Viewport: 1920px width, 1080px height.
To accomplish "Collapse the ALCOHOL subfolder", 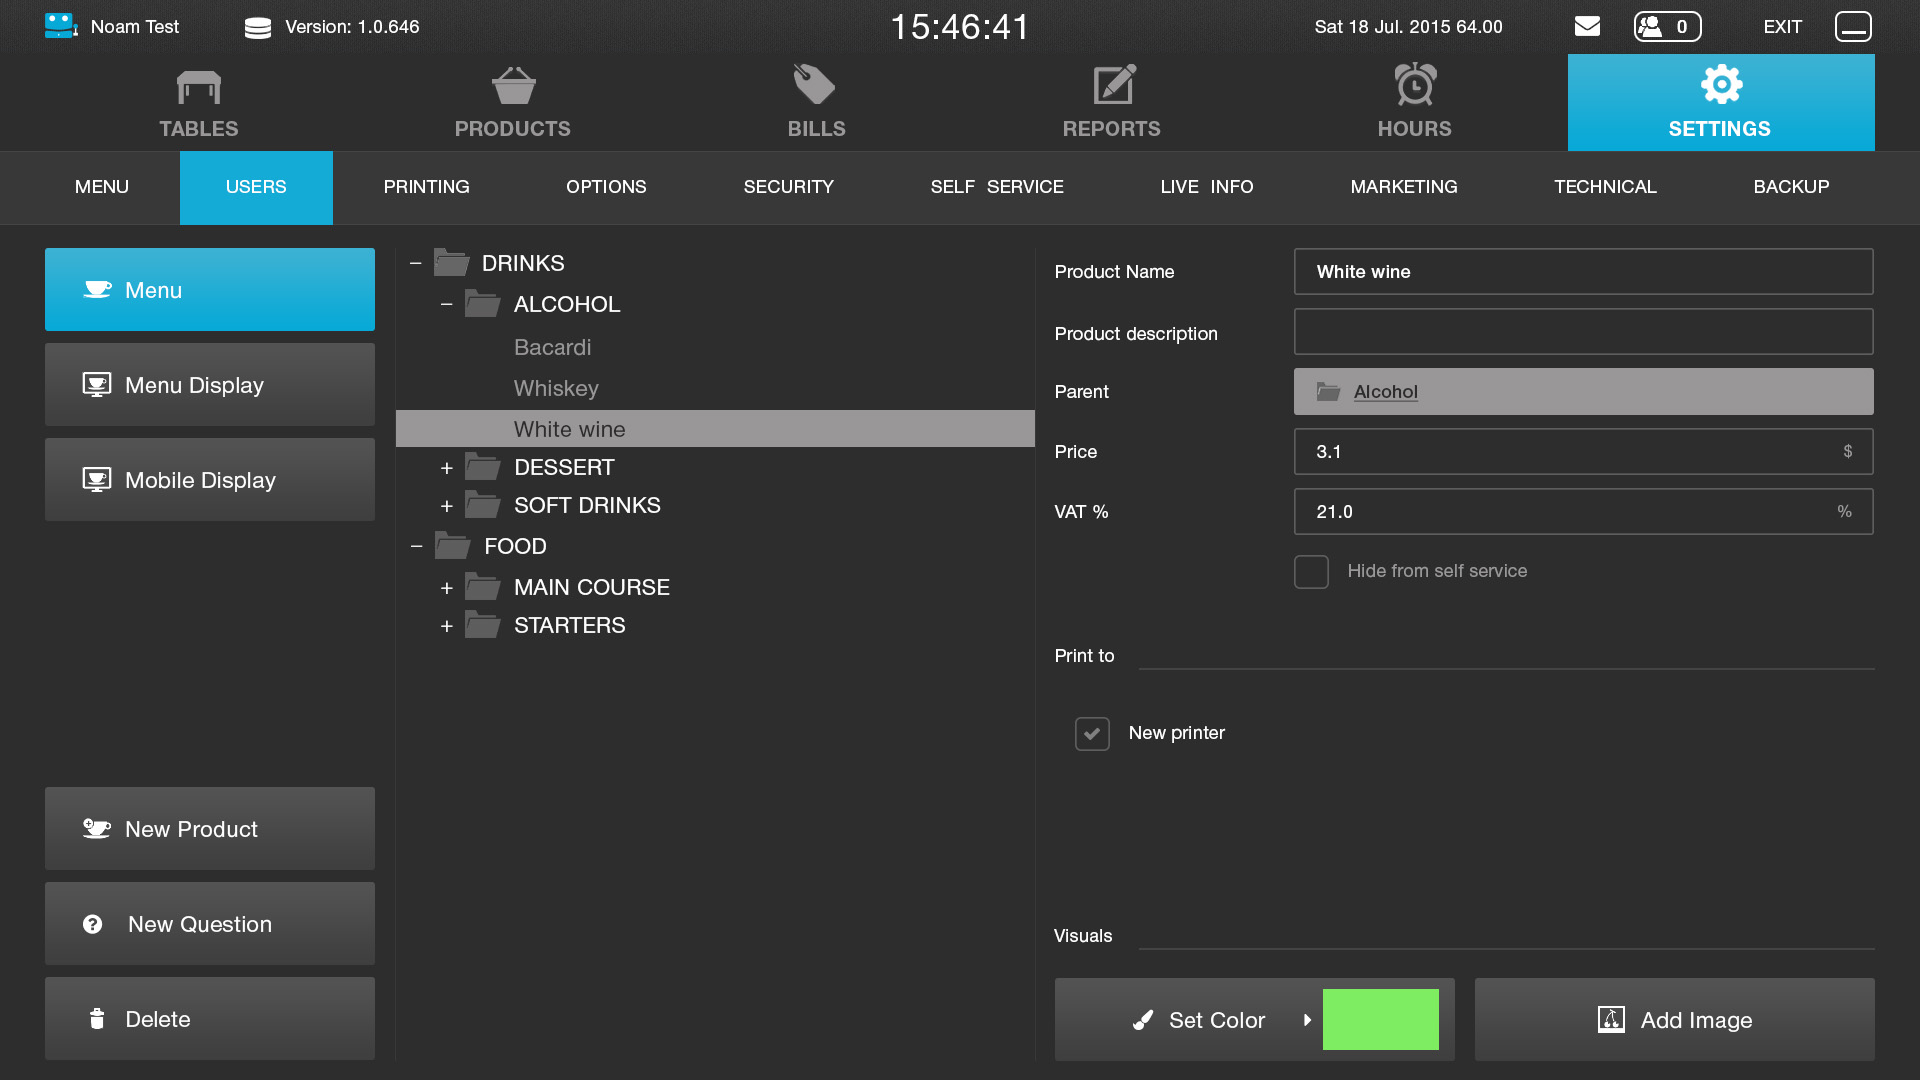I will 447,305.
